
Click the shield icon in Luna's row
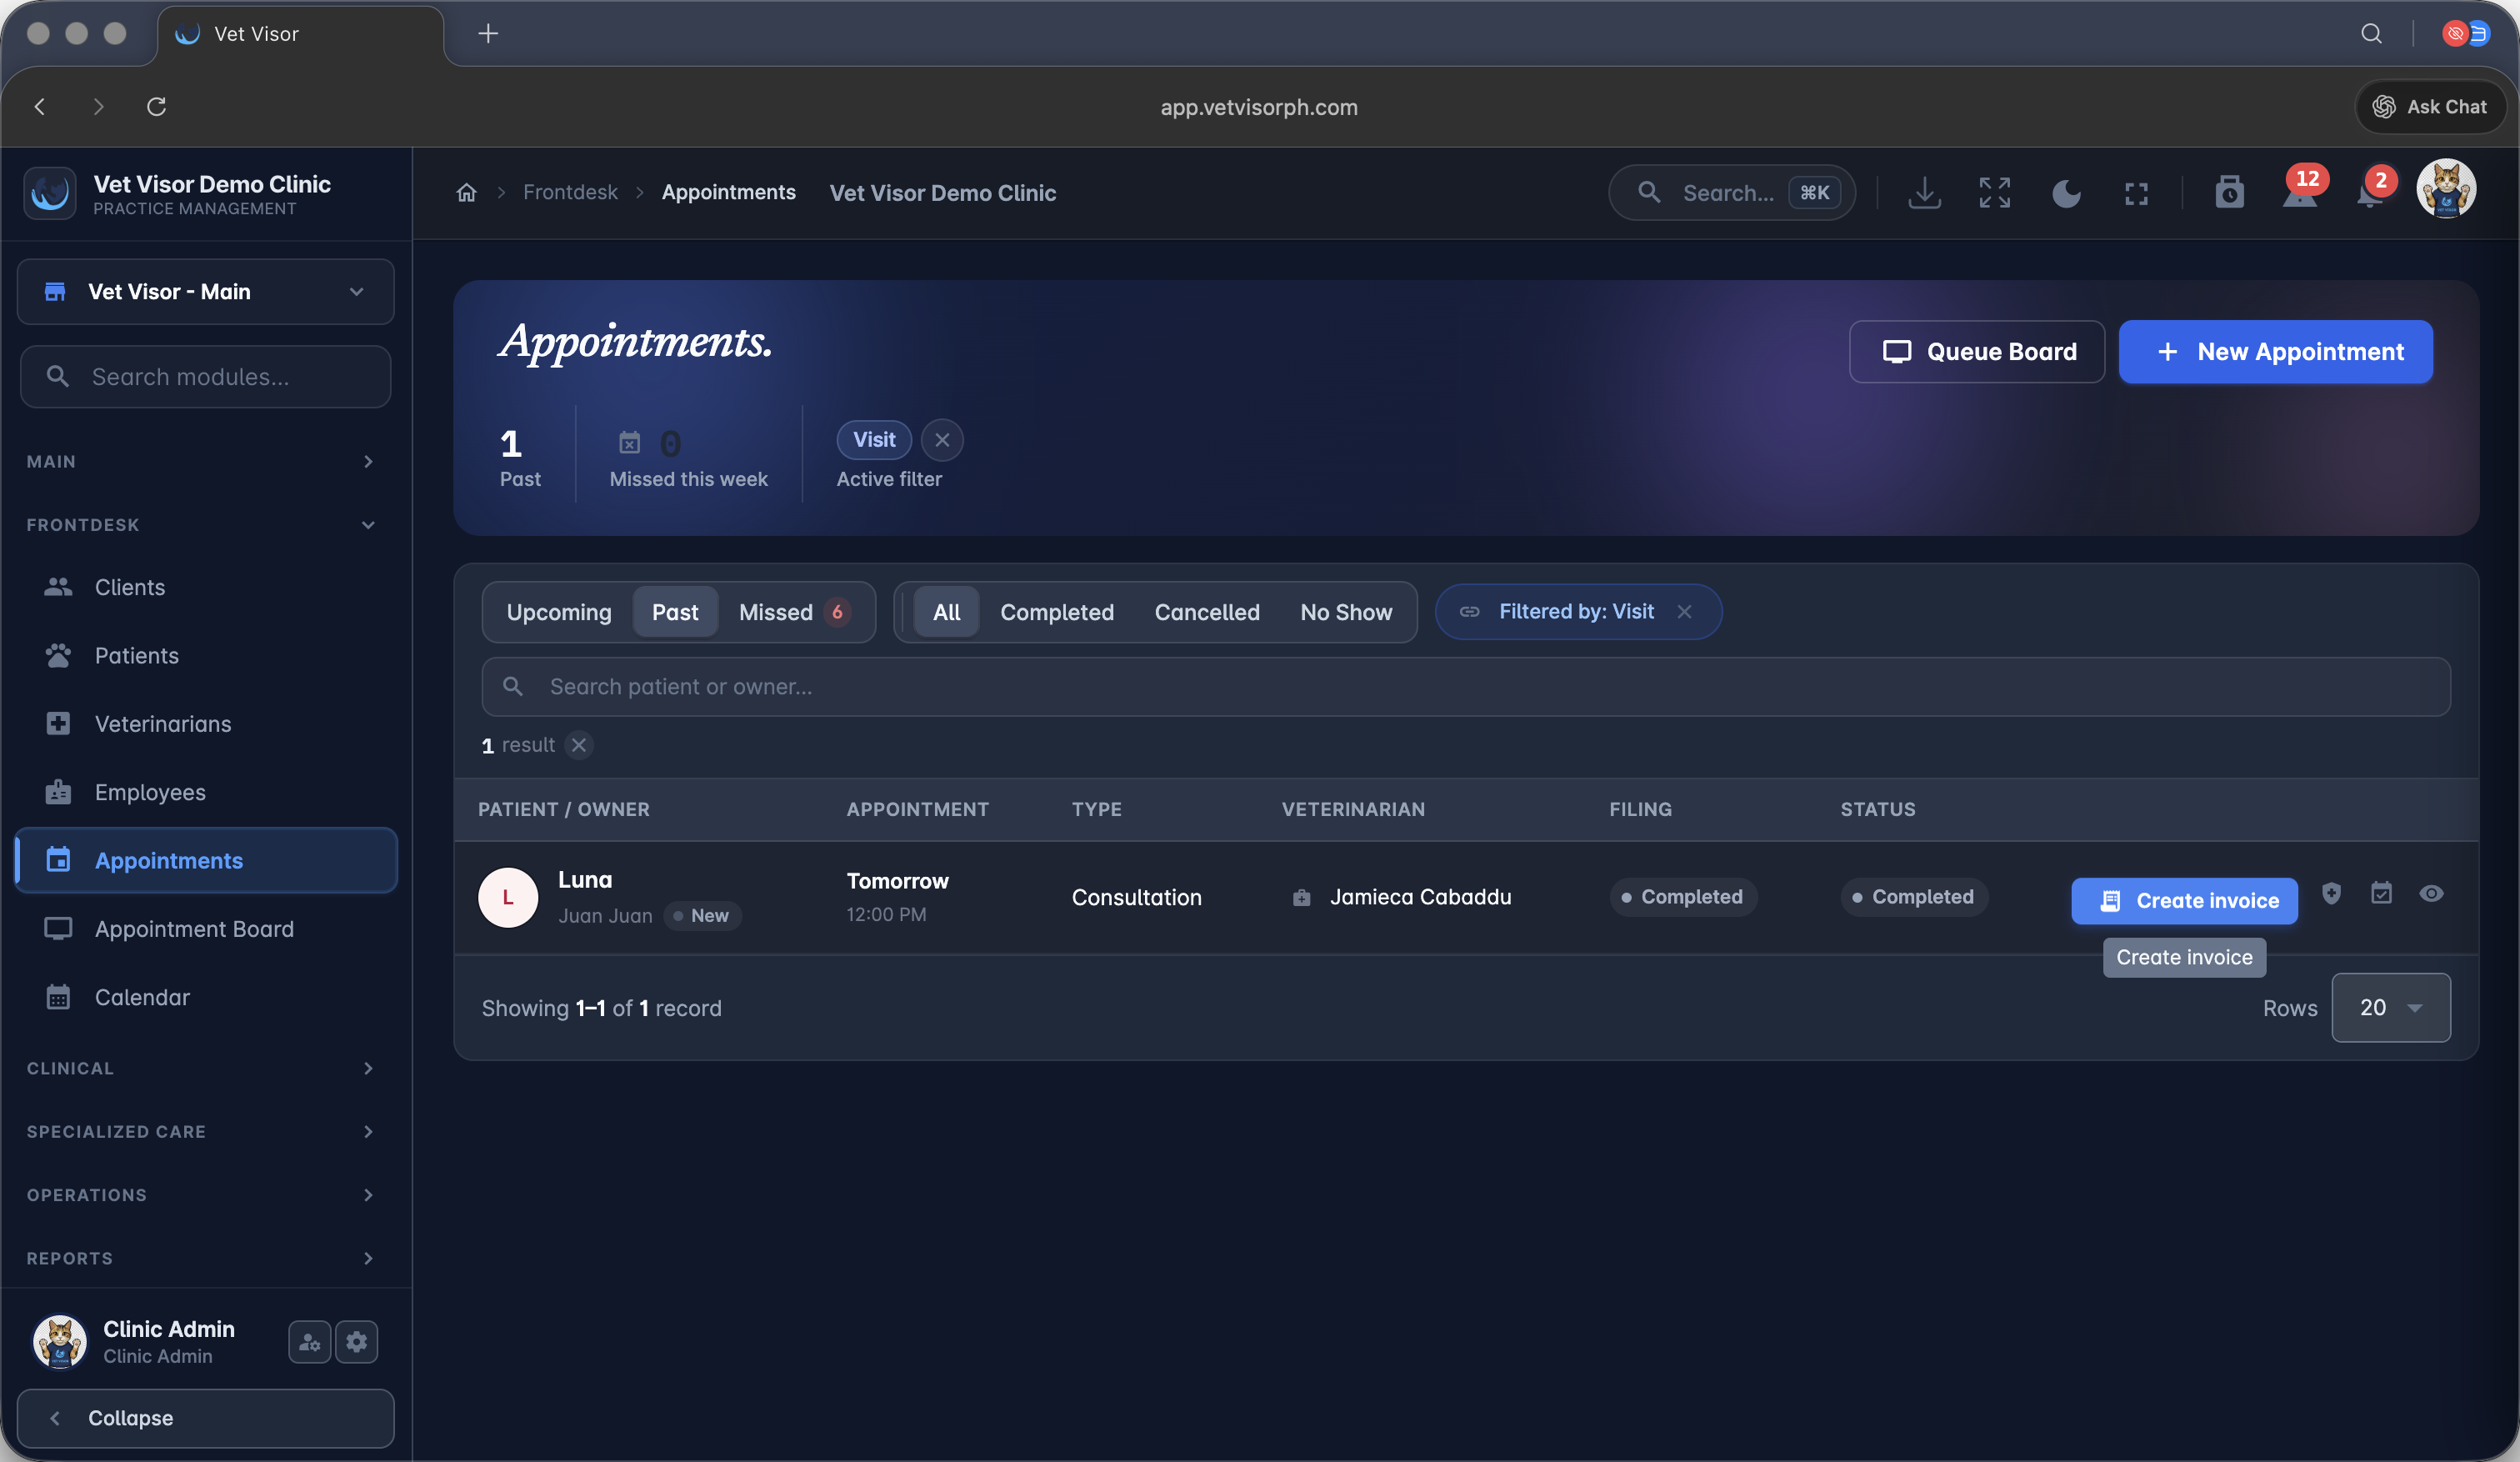(x=2331, y=894)
